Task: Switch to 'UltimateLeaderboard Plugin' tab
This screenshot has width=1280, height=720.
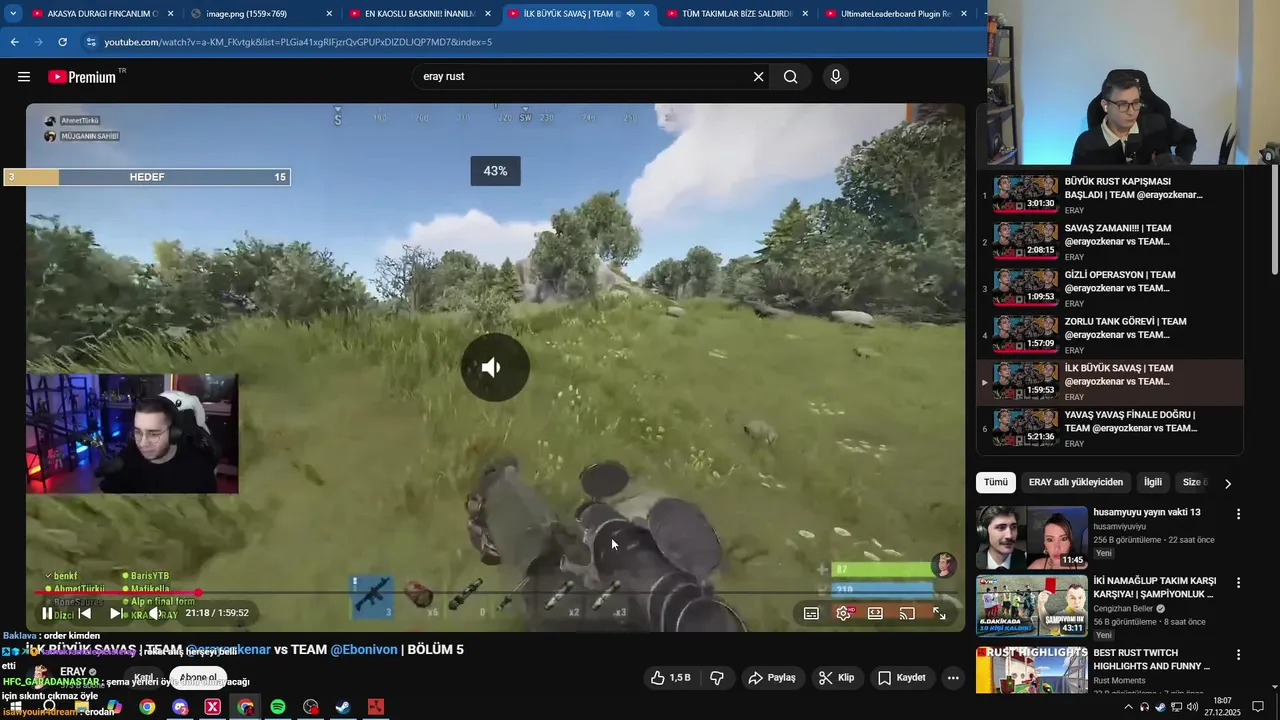Action: pos(896,14)
